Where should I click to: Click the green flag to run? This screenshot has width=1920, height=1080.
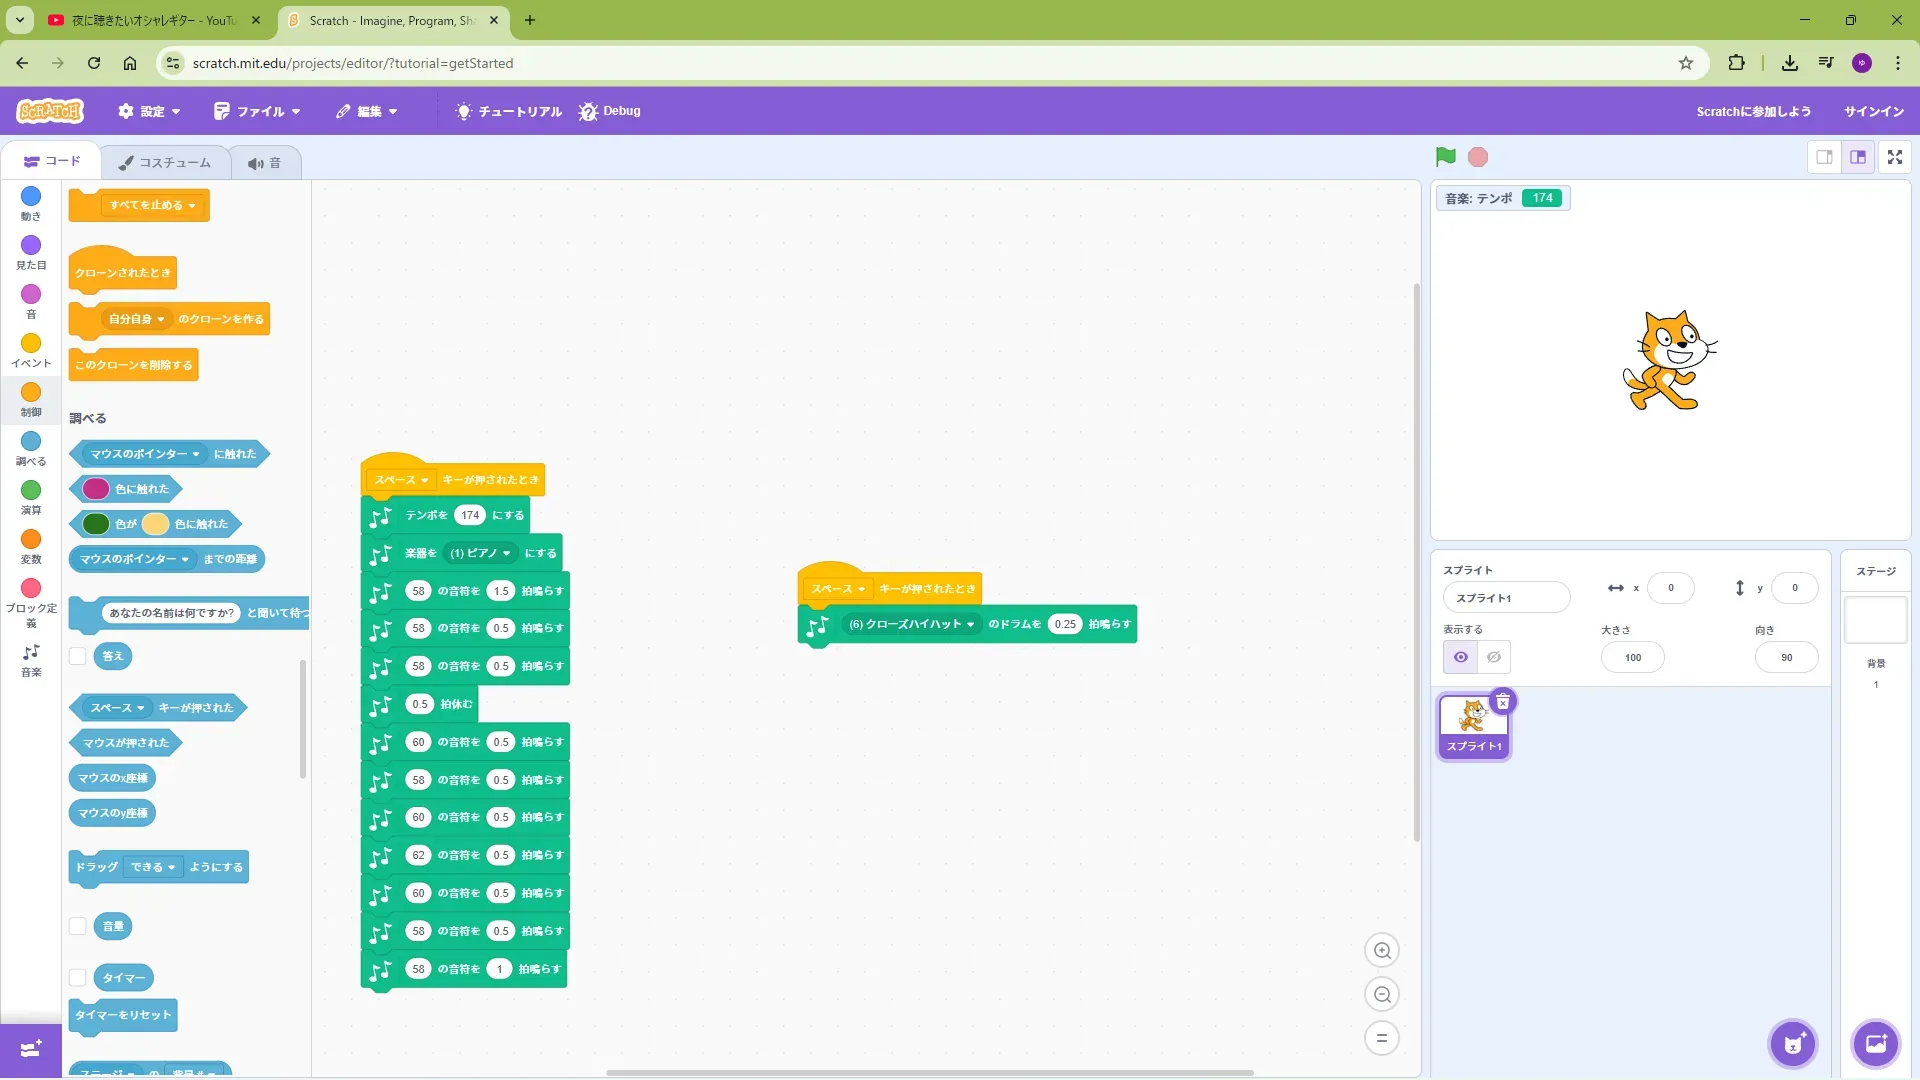[x=1445, y=157]
